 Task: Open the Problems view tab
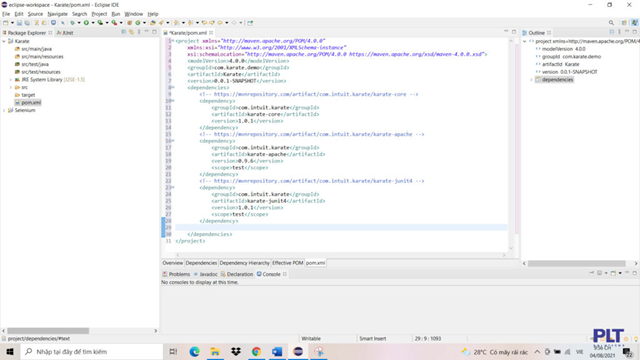click(176, 274)
